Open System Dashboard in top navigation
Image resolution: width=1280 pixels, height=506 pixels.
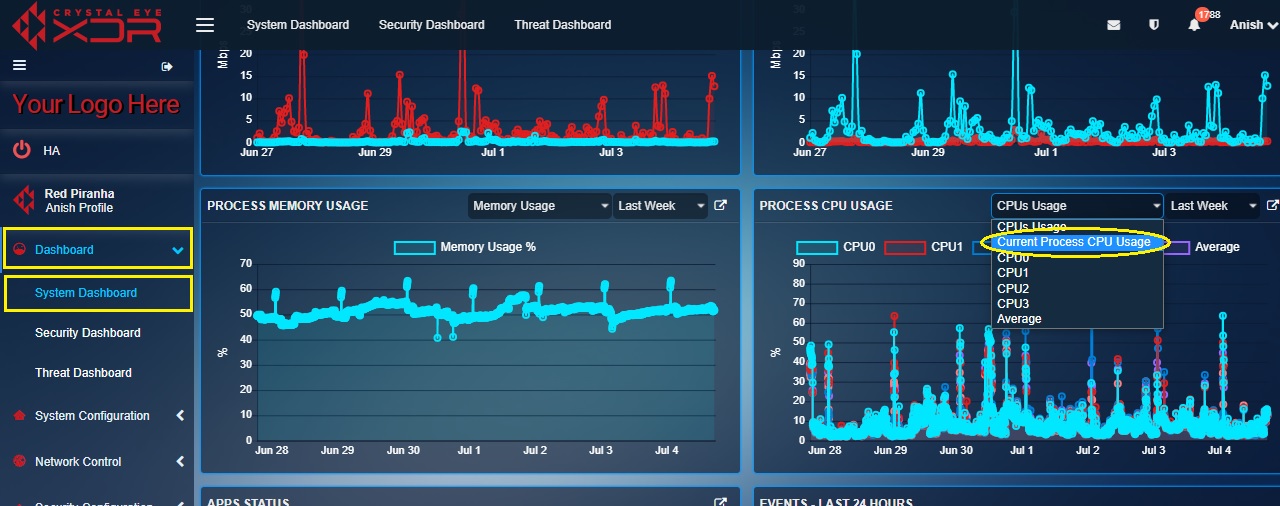click(x=298, y=25)
